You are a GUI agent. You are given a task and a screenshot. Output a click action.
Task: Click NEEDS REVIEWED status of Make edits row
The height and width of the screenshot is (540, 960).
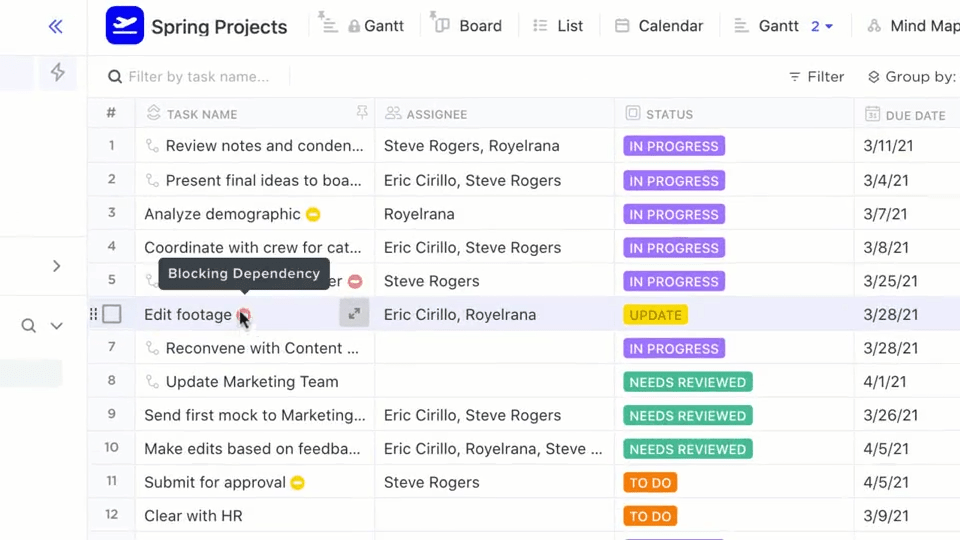click(688, 449)
